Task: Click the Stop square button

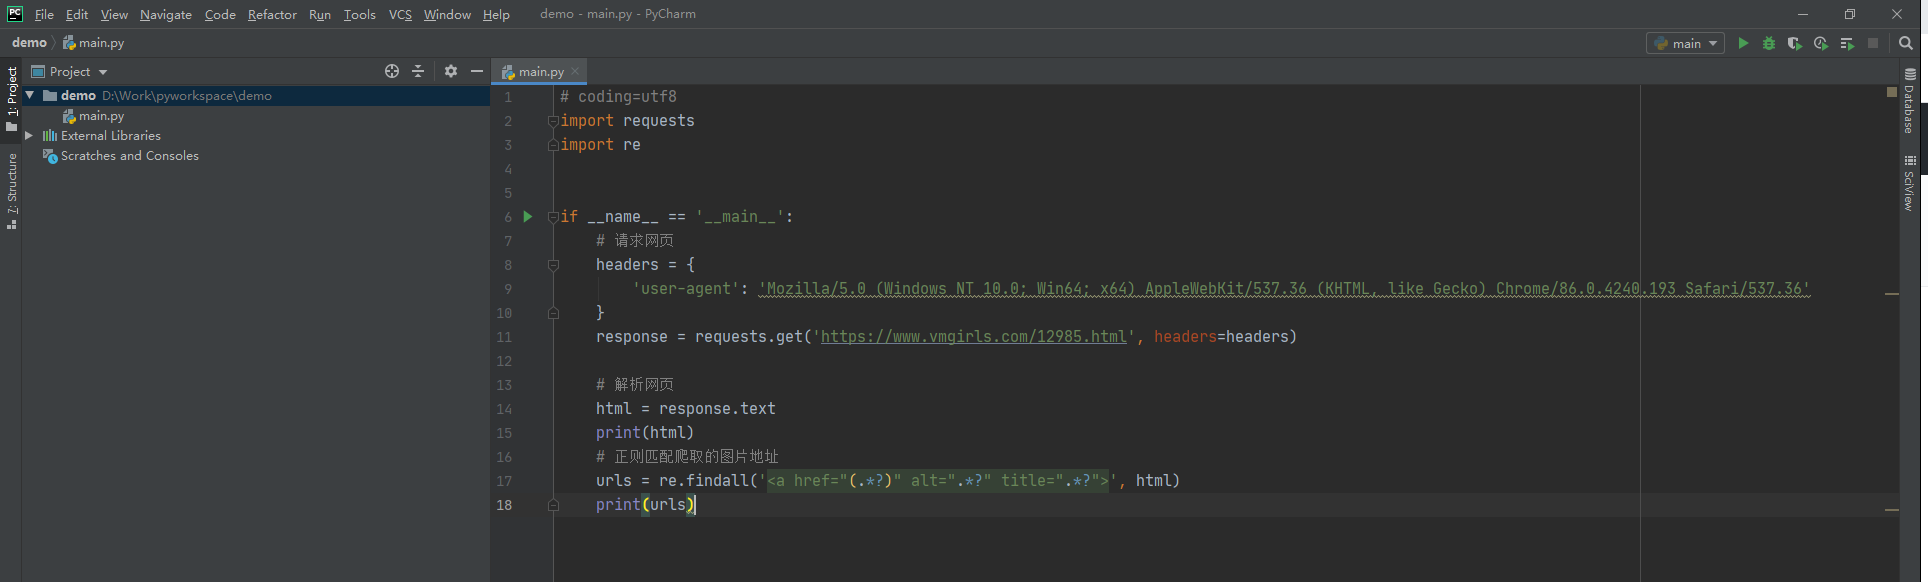Action: click(1873, 43)
